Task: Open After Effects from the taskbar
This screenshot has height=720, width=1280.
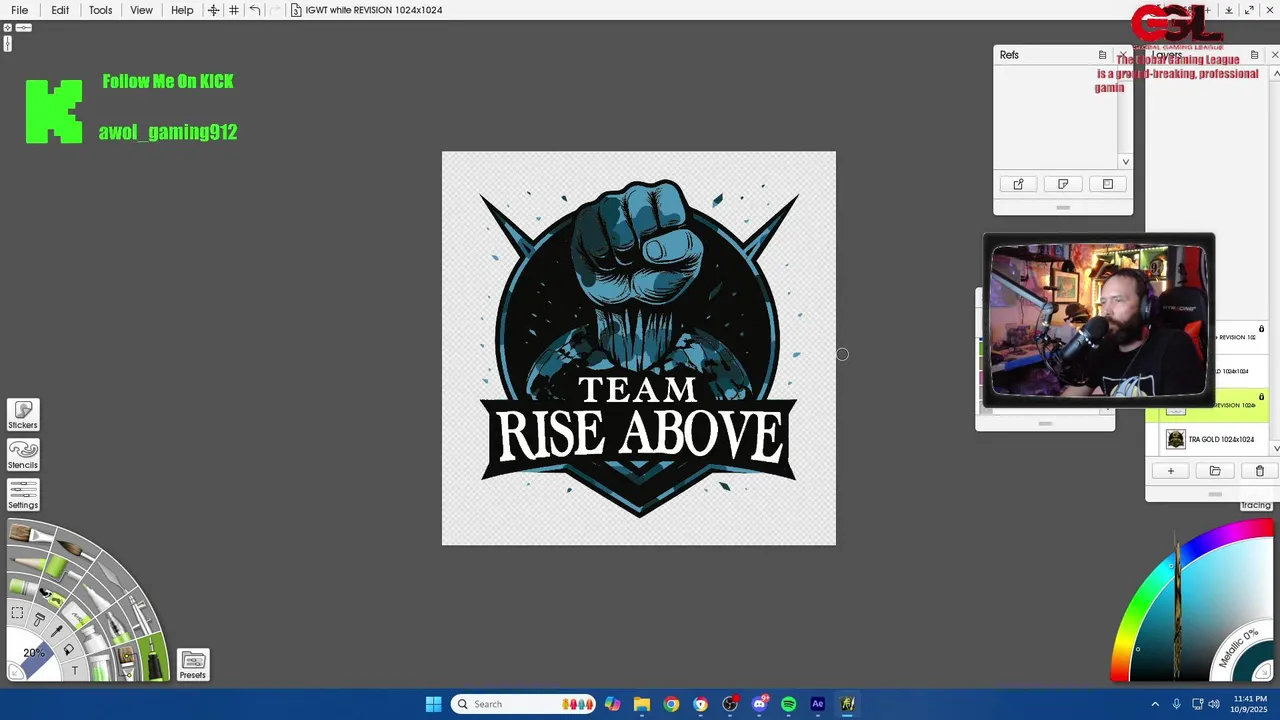Action: point(818,704)
